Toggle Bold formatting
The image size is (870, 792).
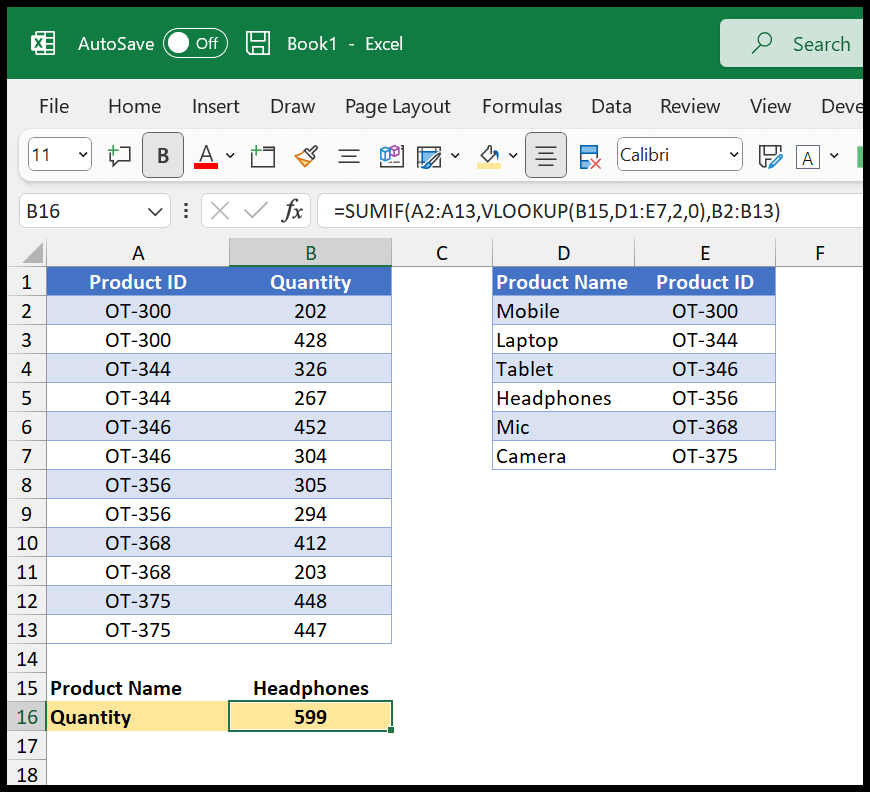click(x=163, y=155)
